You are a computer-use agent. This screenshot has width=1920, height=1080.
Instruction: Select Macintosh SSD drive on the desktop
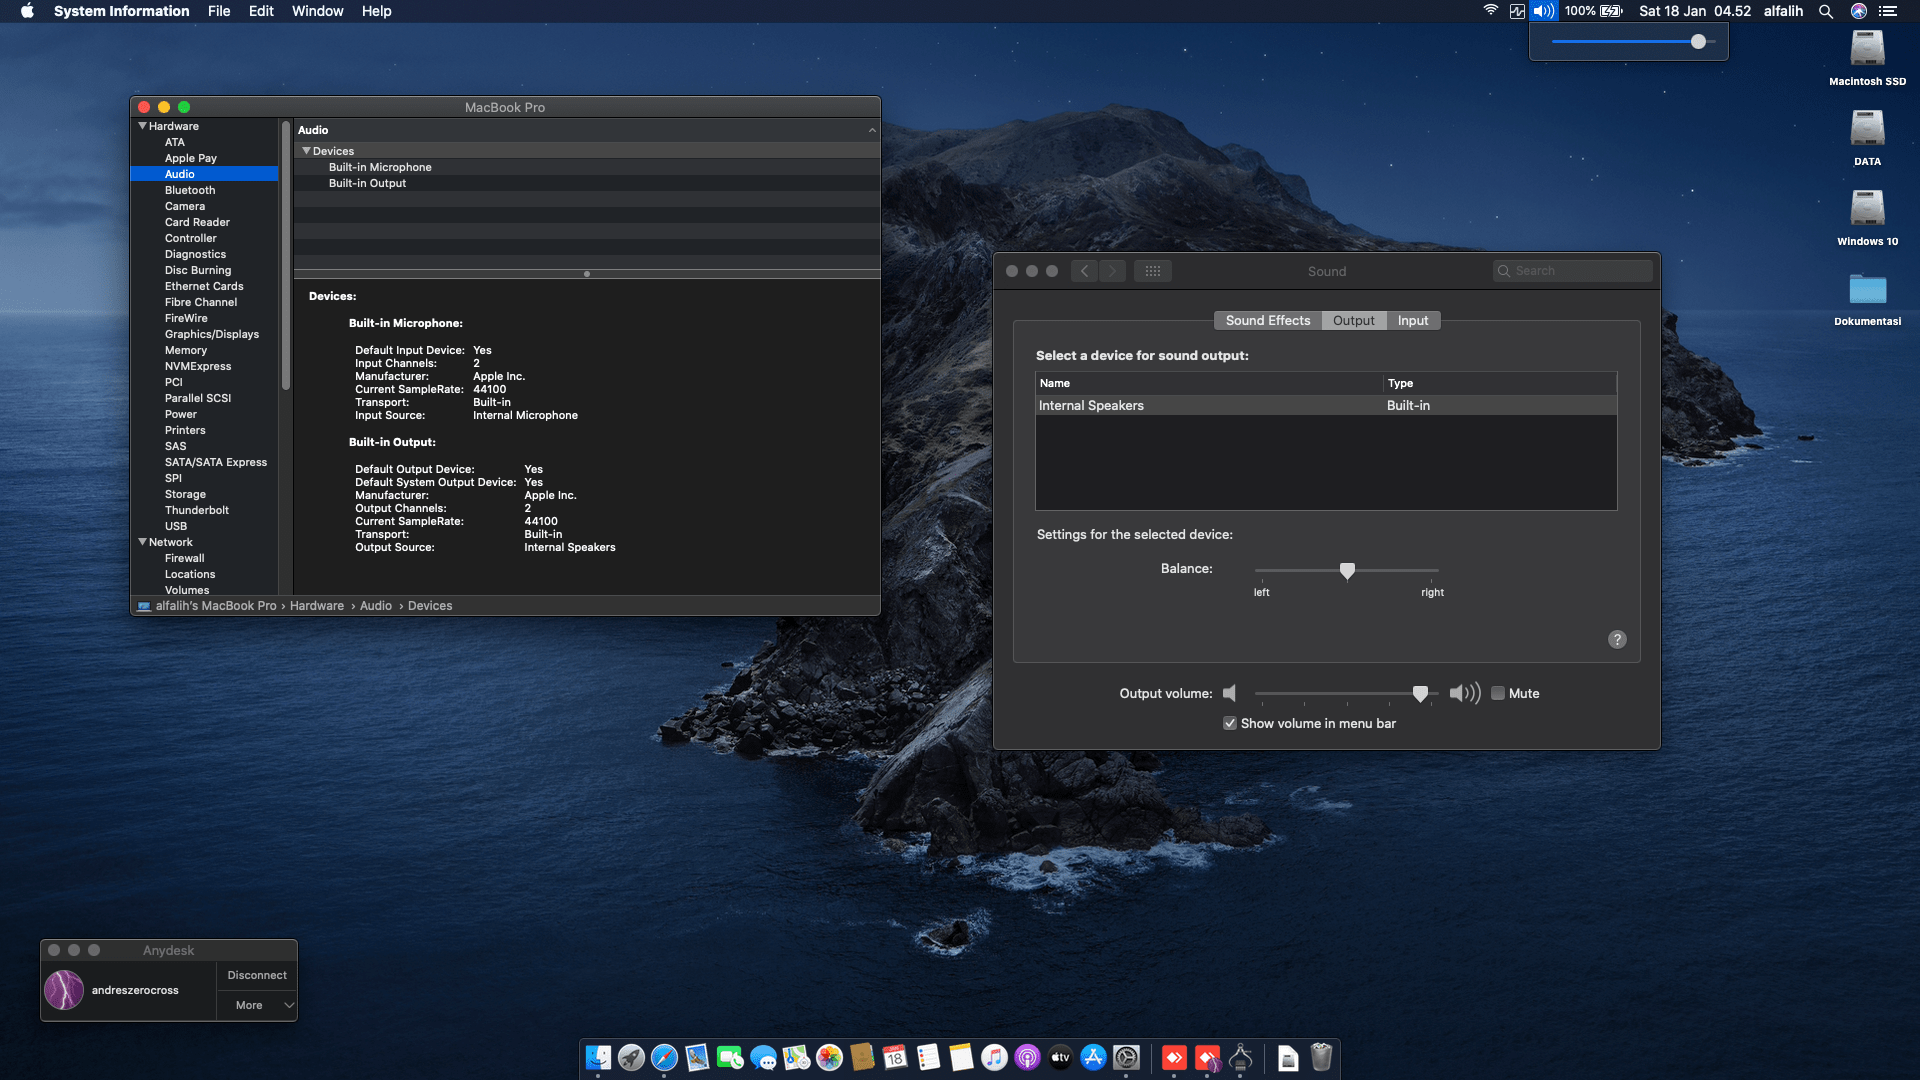[1867, 58]
